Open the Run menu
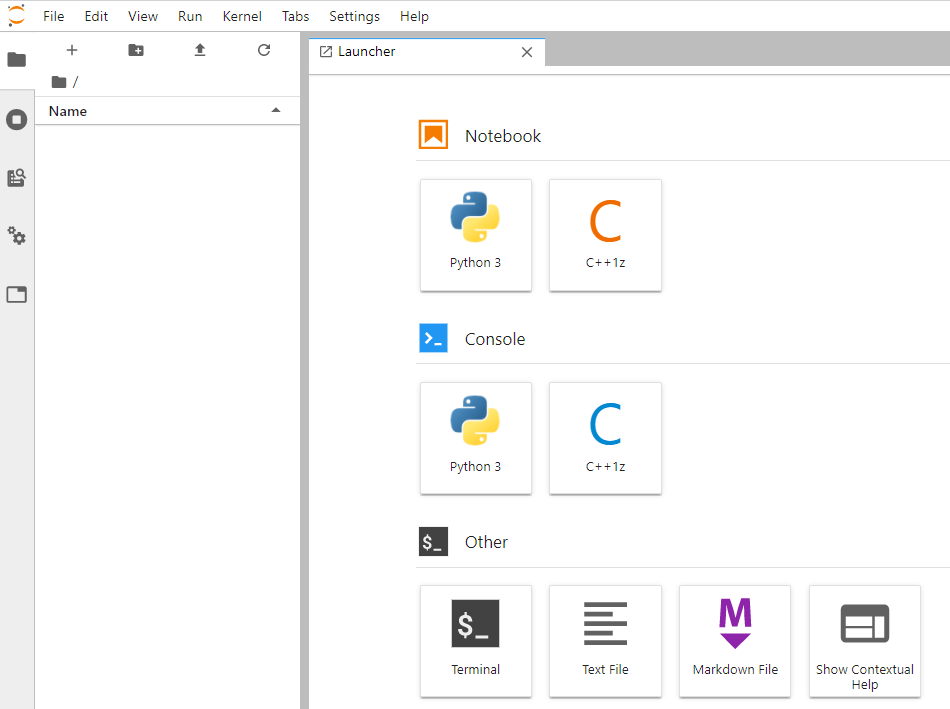950x709 pixels. [x=190, y=16]
